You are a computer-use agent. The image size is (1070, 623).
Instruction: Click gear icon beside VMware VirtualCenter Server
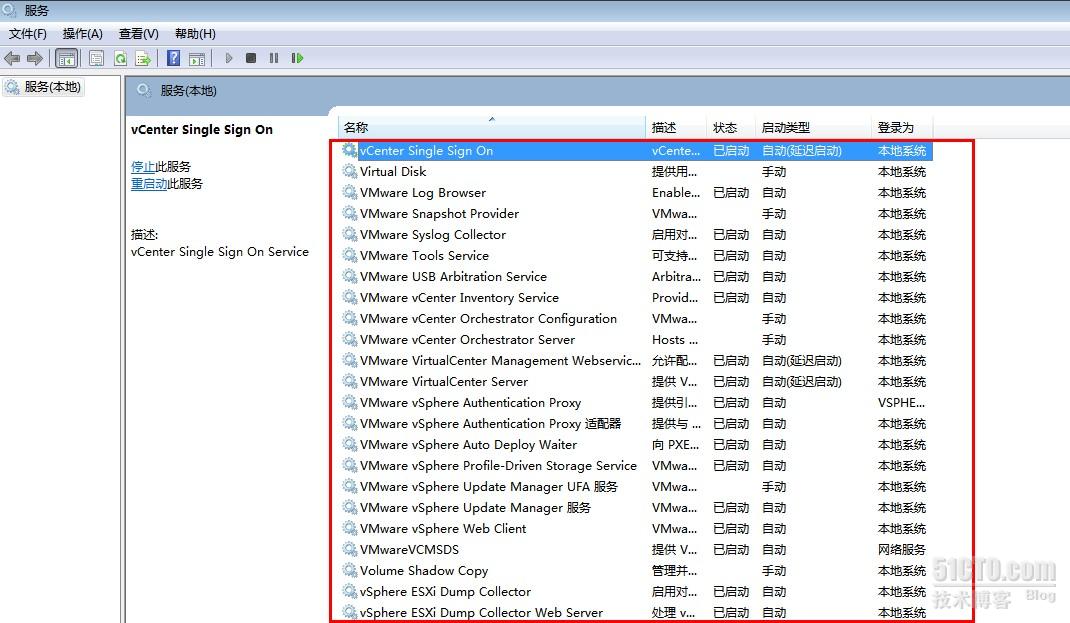[x=349, y=381]
